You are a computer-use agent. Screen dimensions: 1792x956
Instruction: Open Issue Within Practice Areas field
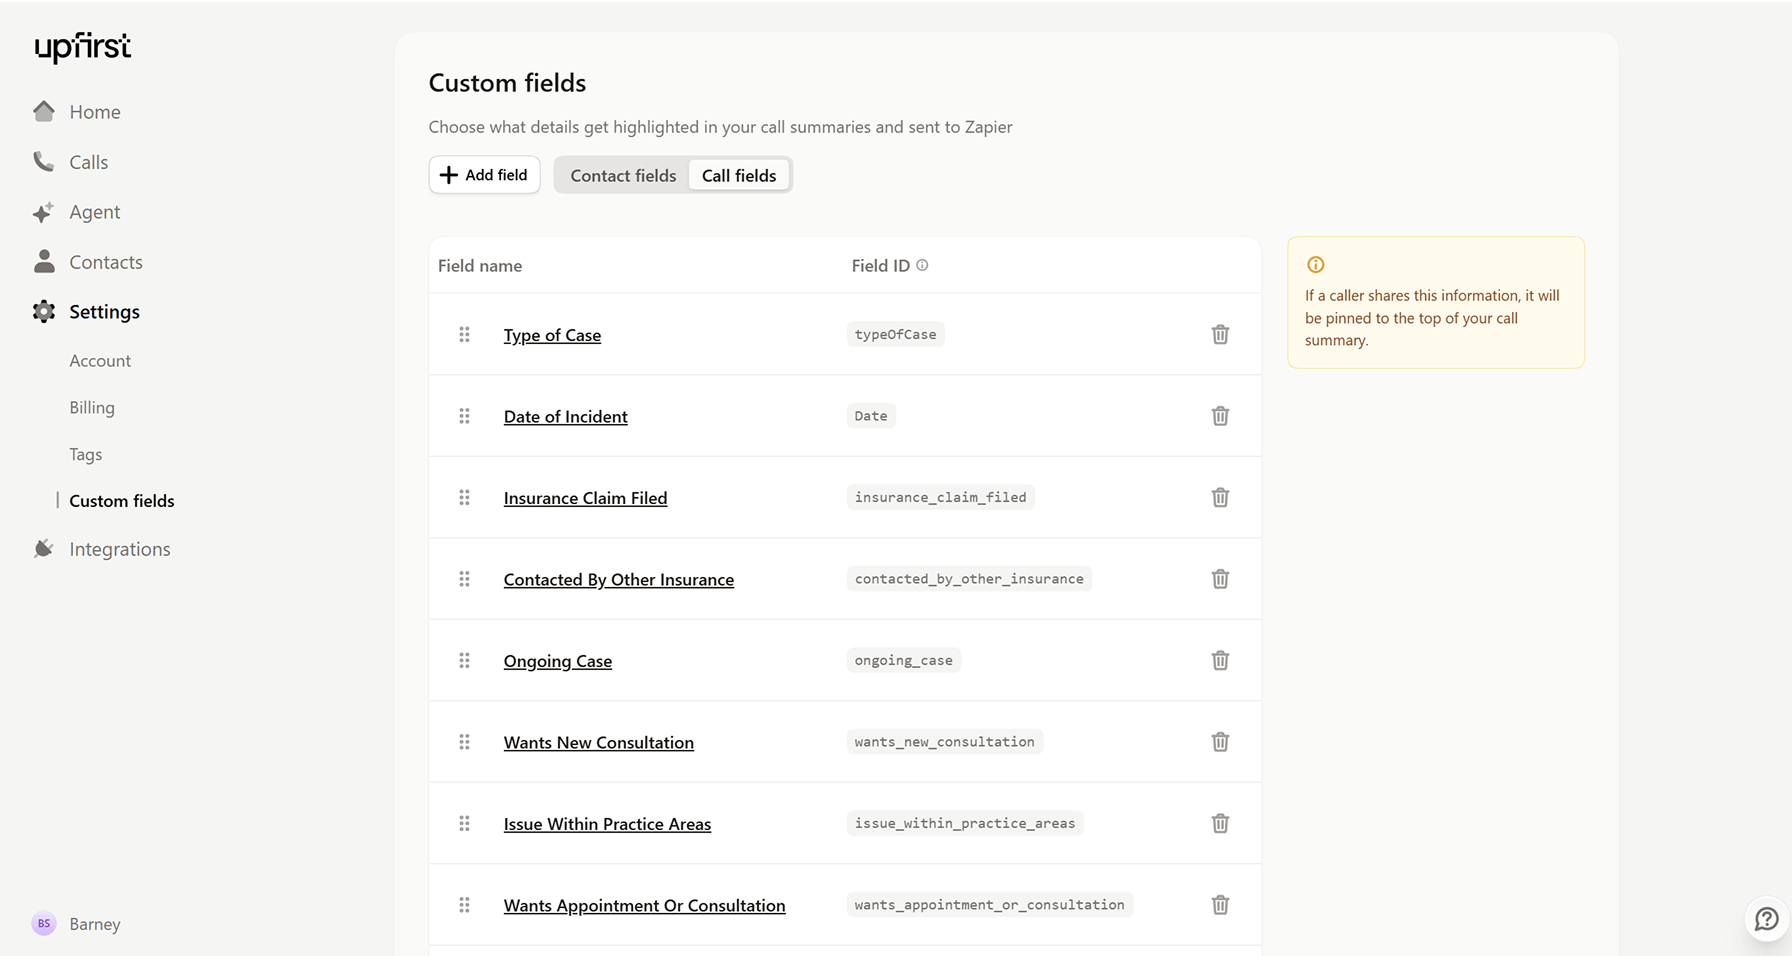(607, 824)
